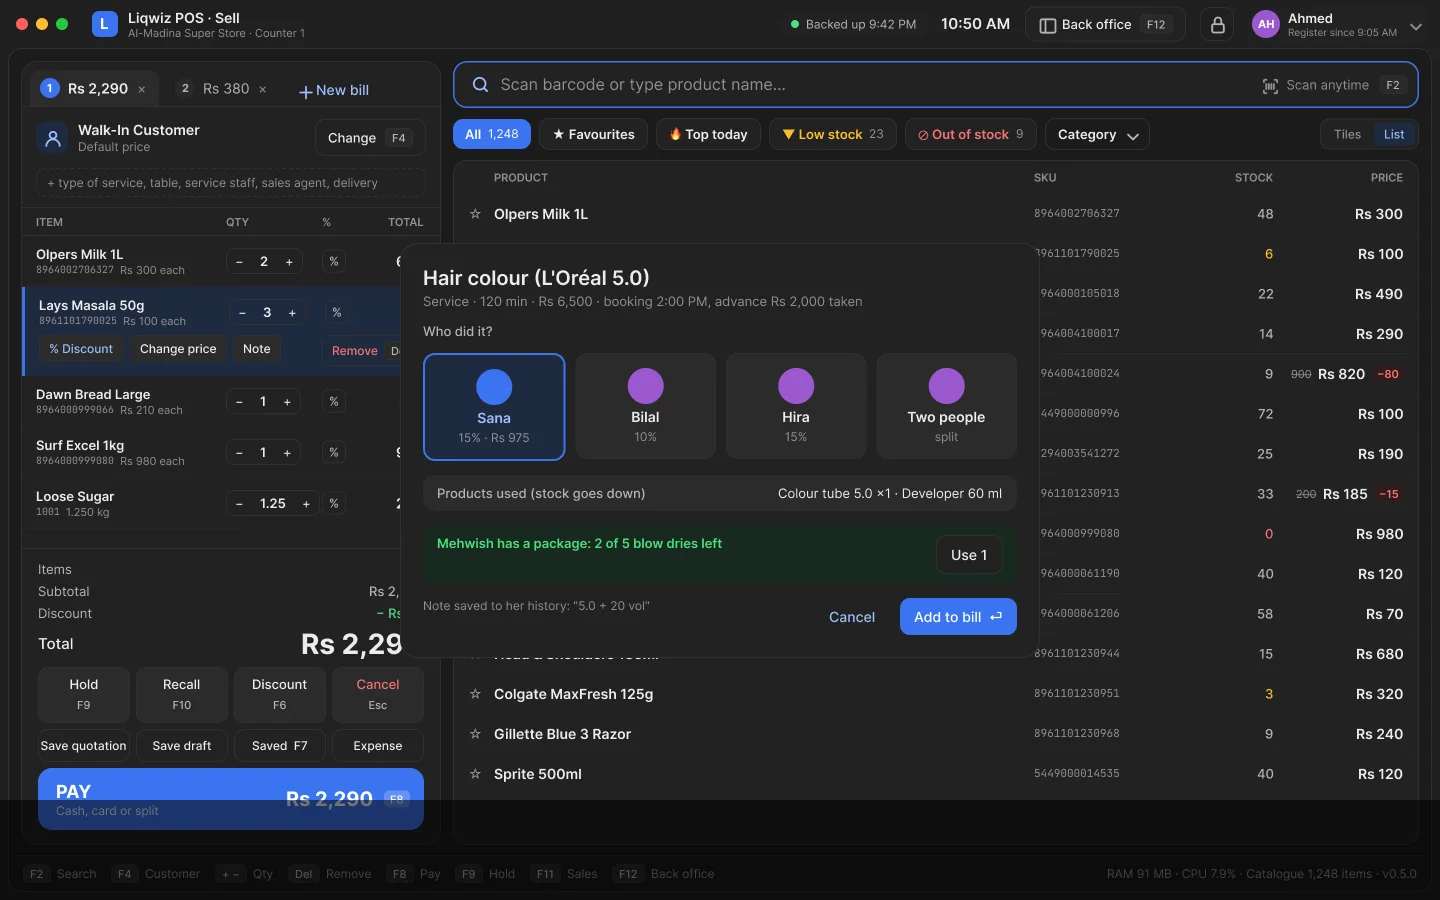Click Change customer button

click(x=370, y=138)
